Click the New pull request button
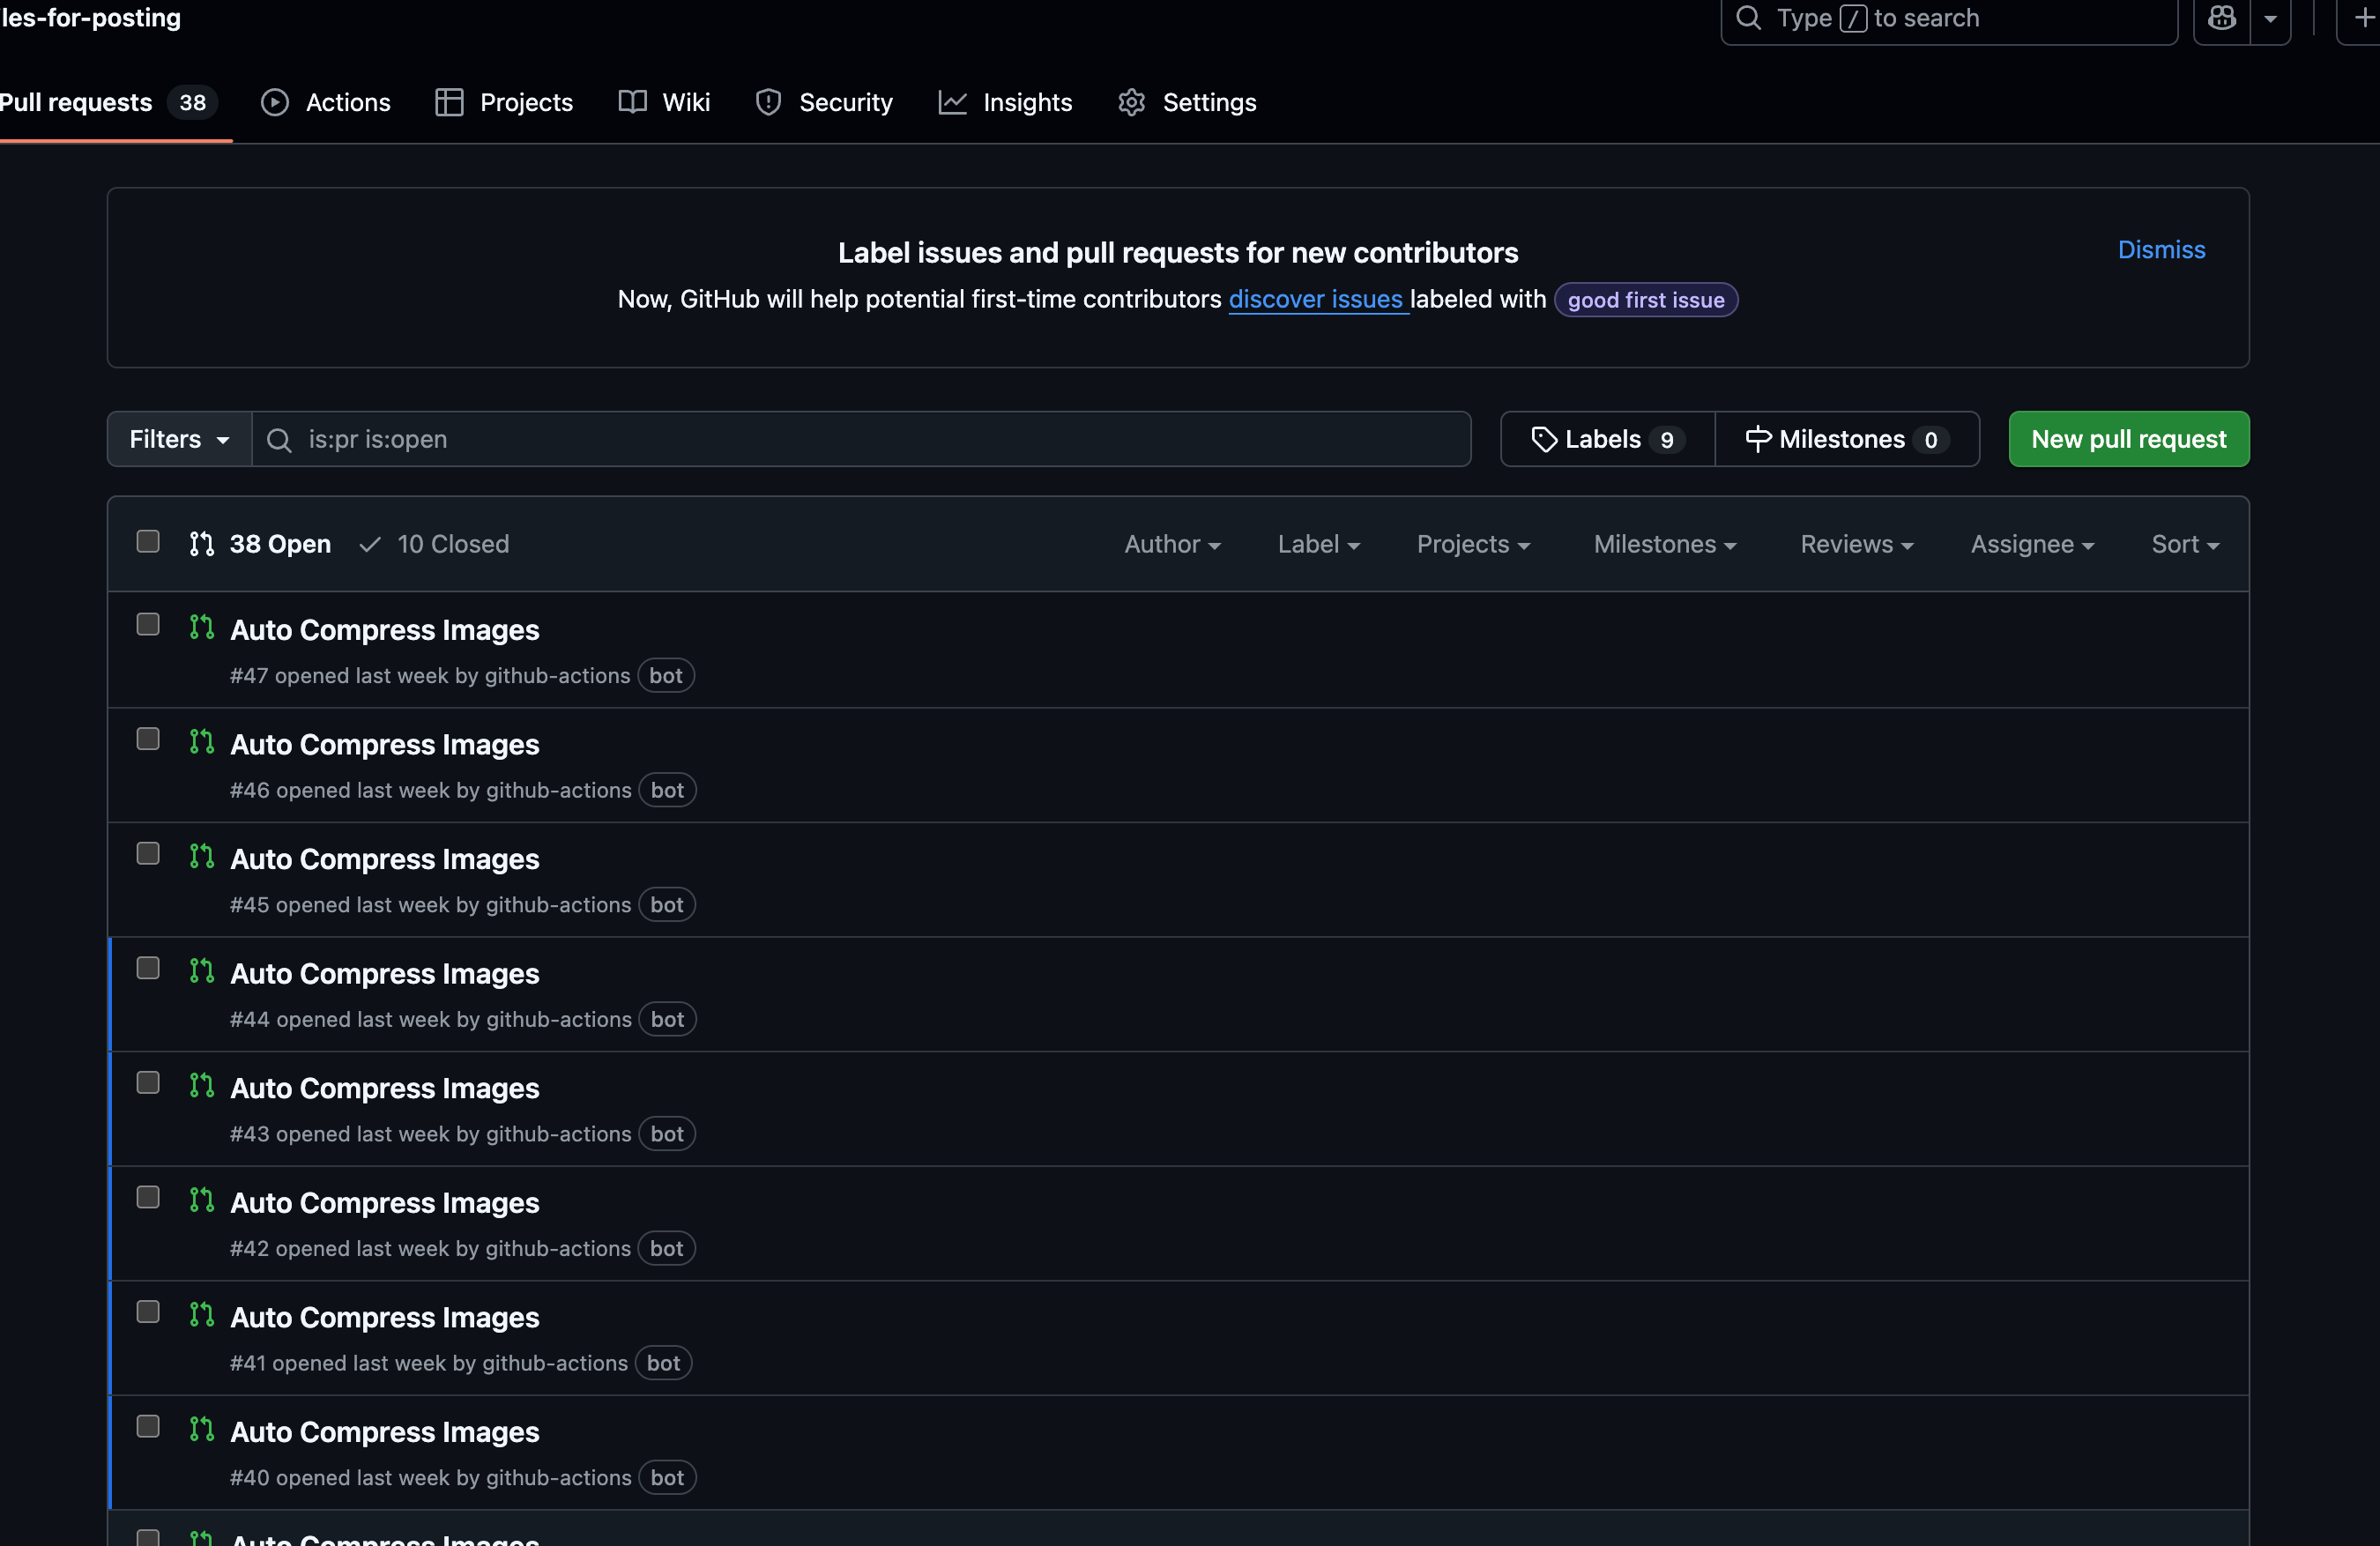The image size is (2380, 1546). coord(2129,439)
